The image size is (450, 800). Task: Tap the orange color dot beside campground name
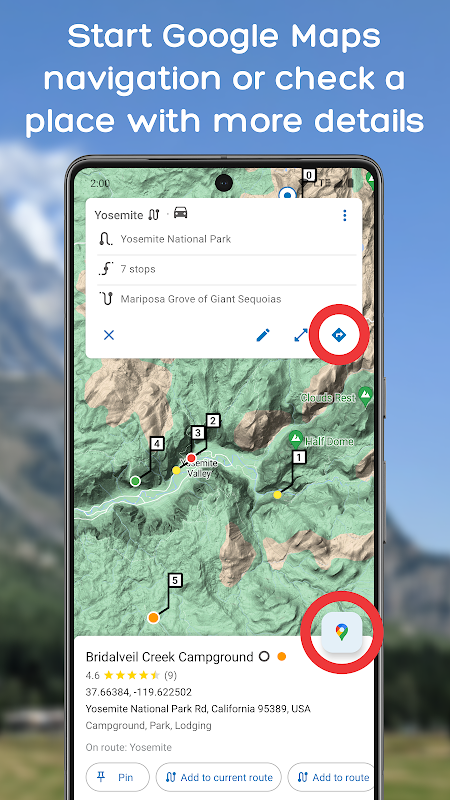[x=281, y=657]
